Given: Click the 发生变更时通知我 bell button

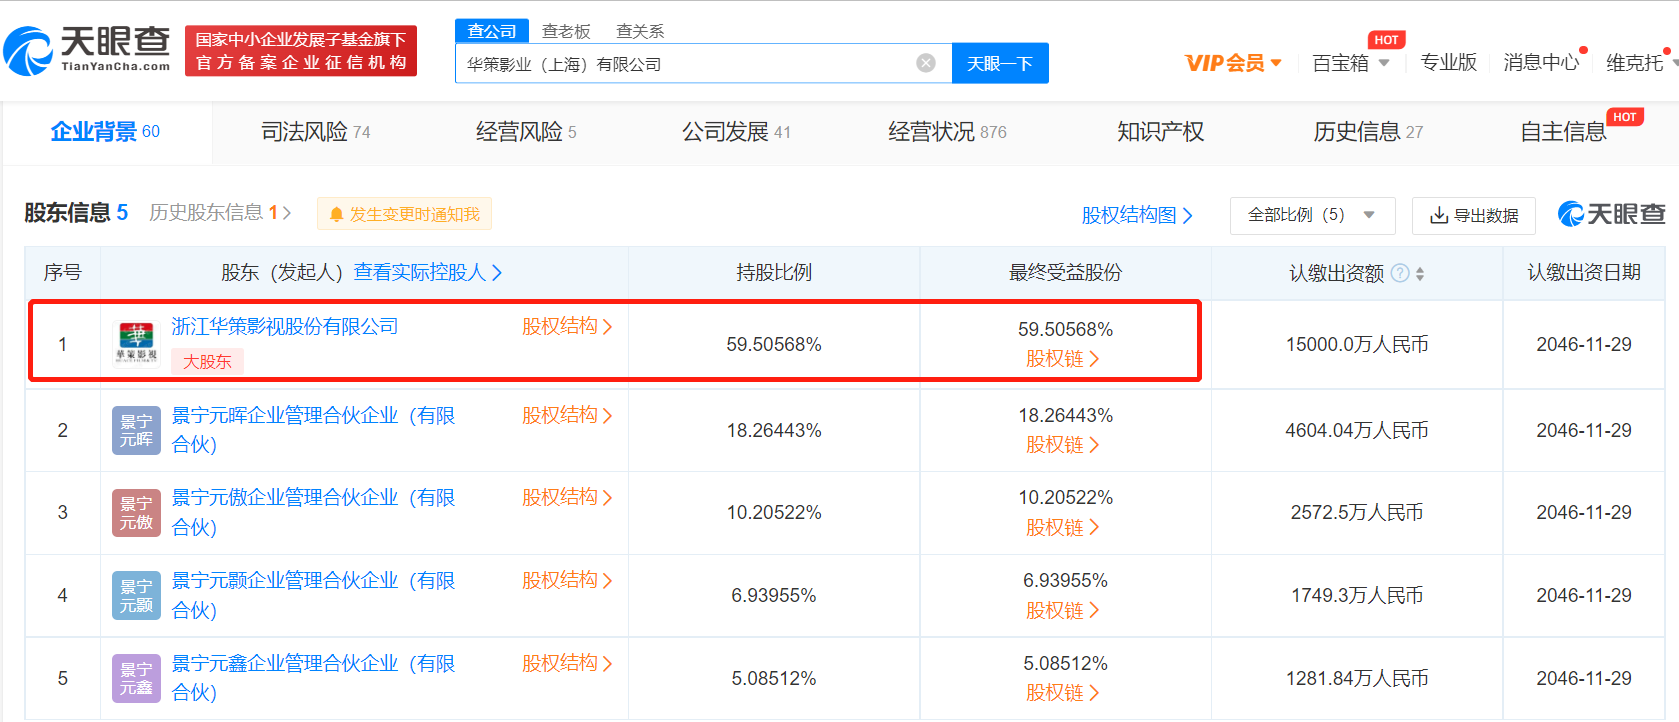Looking at the screenshot, I should click(404, 214).
